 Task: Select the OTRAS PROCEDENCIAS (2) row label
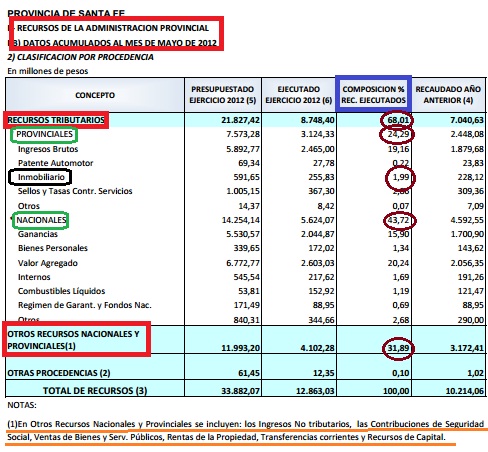59,373
